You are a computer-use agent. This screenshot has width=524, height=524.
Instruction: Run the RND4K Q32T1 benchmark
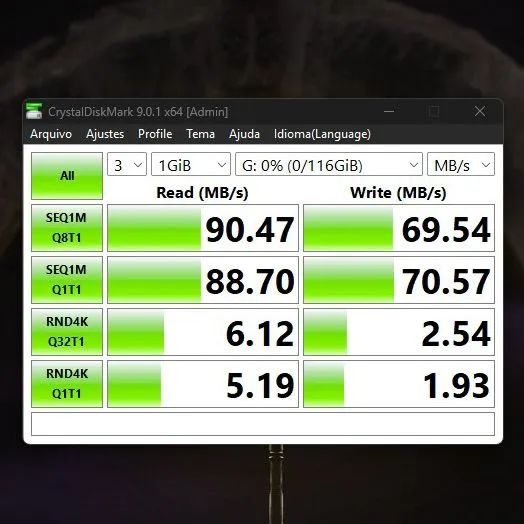pos(67,332)
